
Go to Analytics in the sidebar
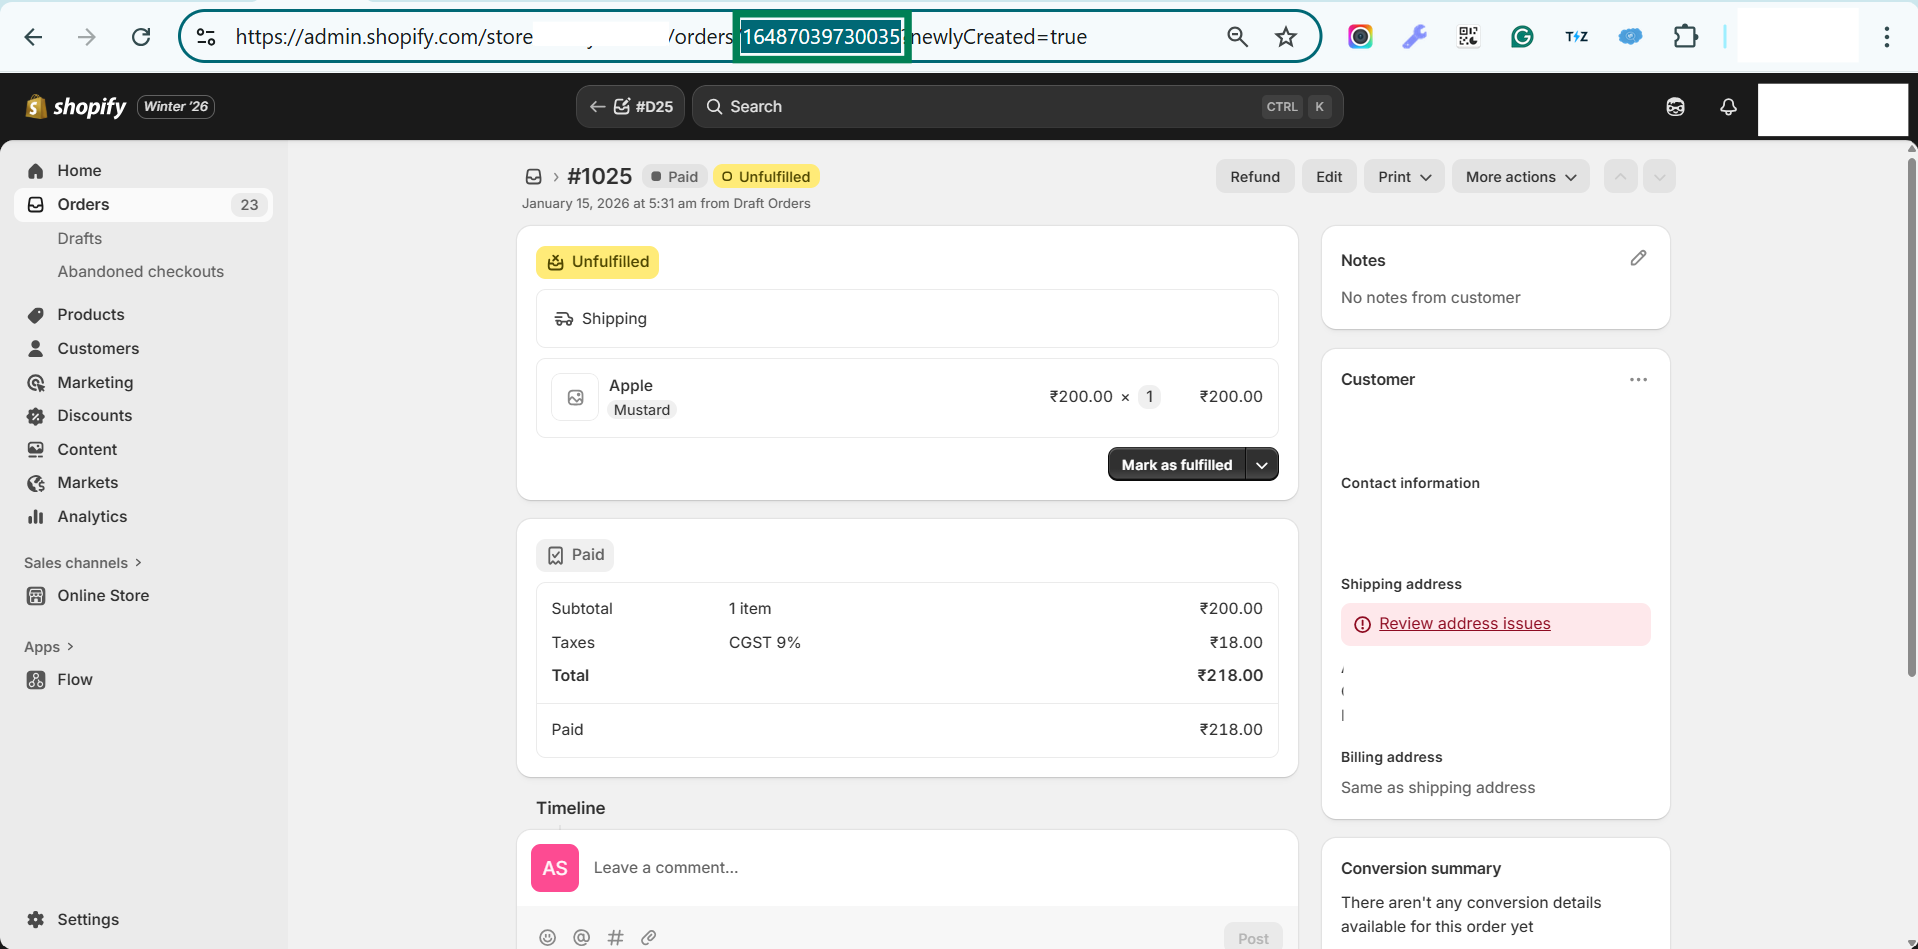coord(92,517)
